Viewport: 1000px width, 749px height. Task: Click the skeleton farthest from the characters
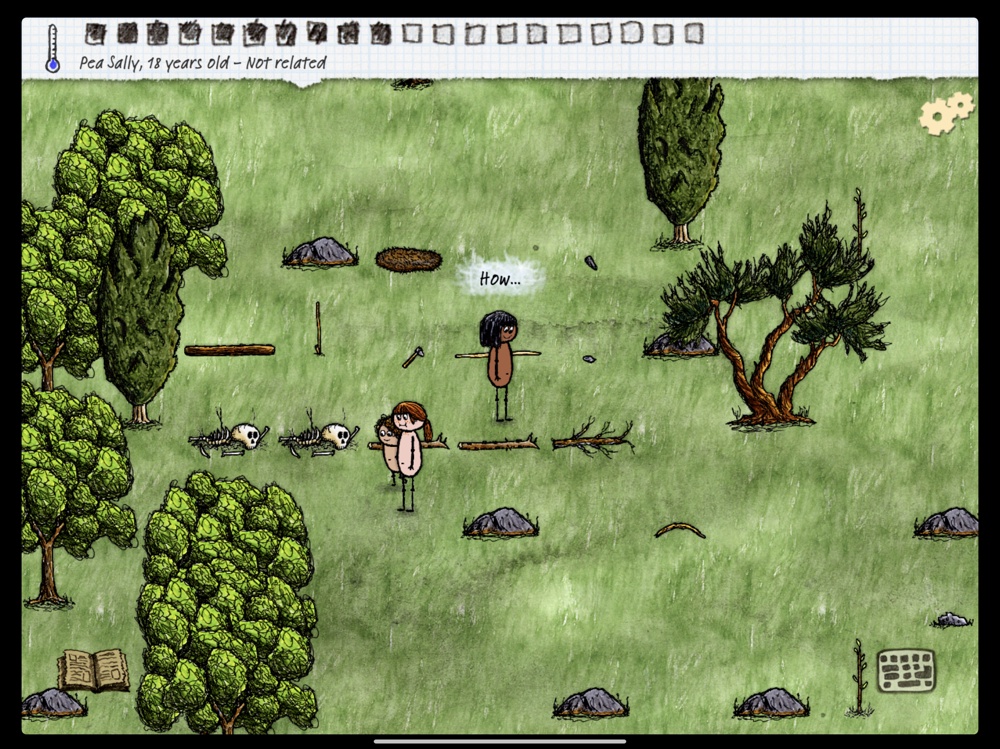coord(228,438)
